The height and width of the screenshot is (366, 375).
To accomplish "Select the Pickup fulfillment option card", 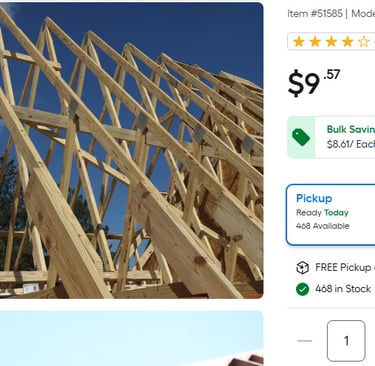I will [330, 215].
